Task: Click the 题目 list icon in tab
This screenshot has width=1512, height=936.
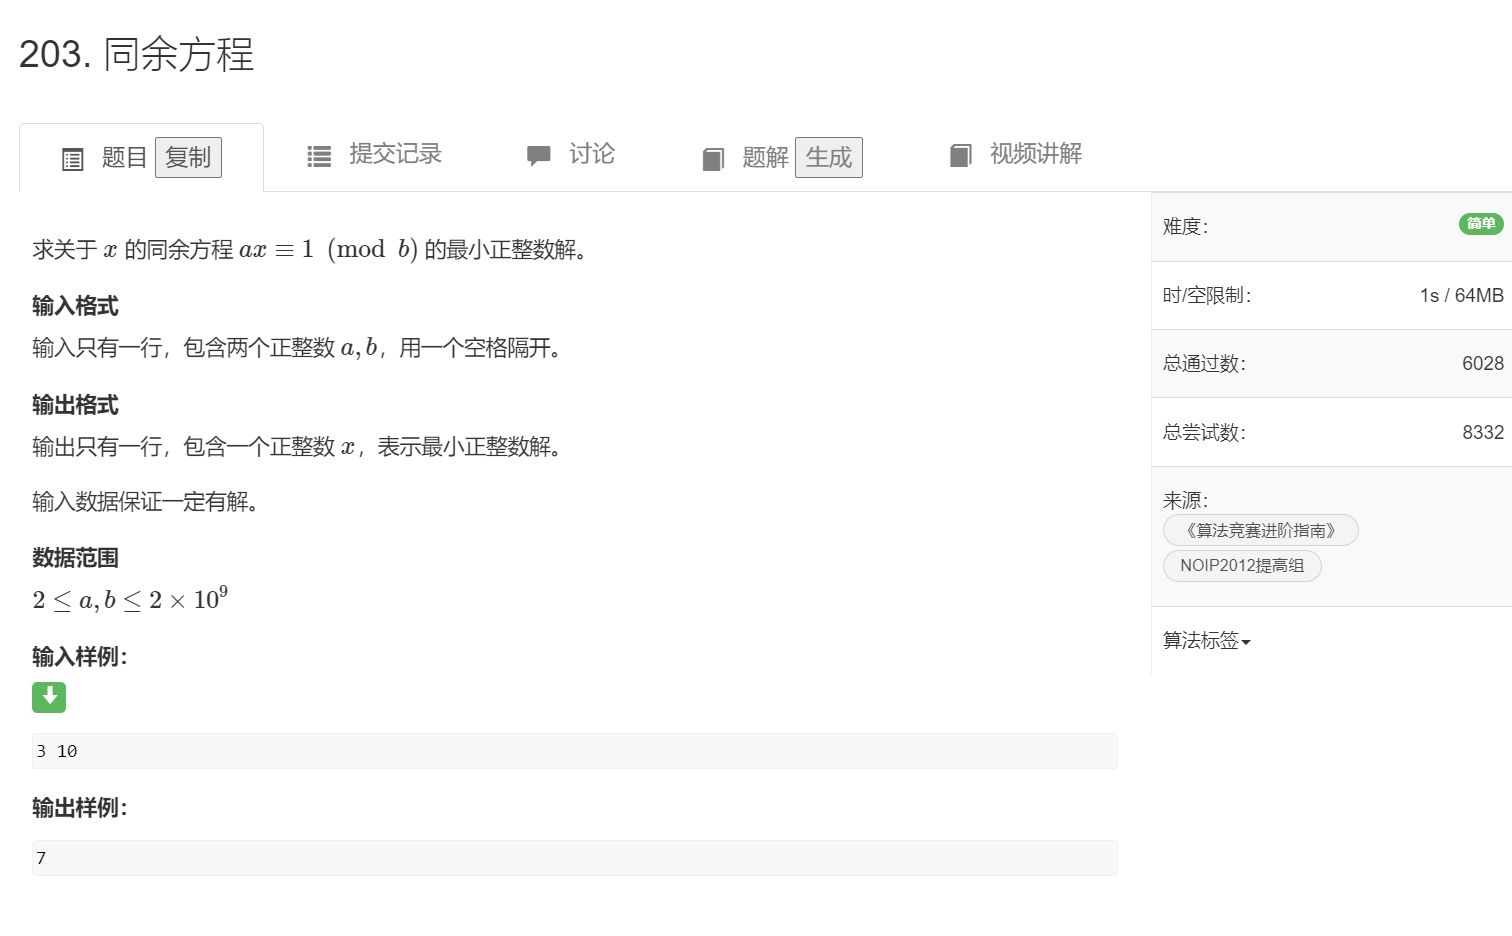Action: click(73, 159)
